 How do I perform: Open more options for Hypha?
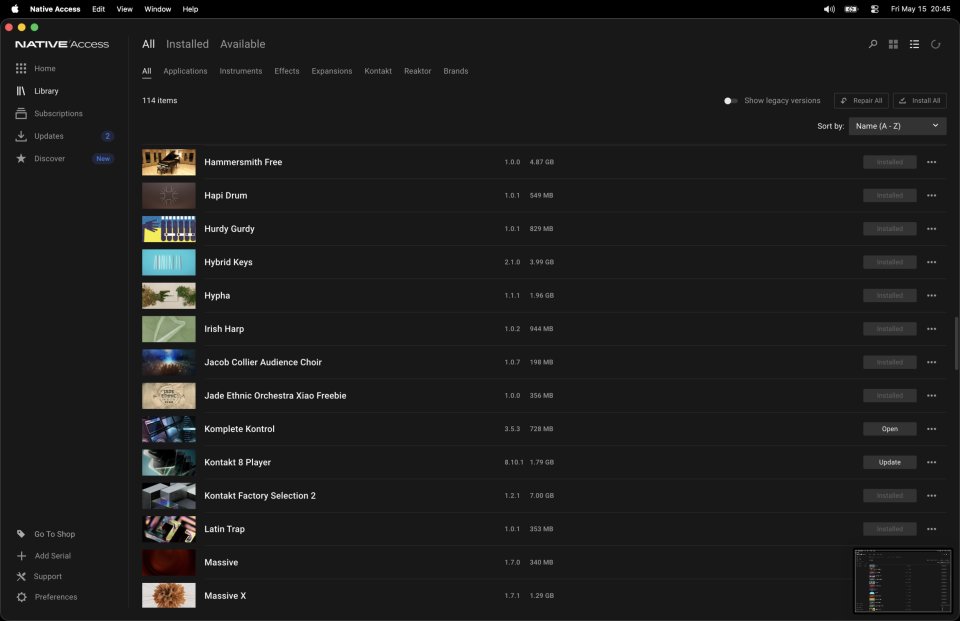[931, 295]
